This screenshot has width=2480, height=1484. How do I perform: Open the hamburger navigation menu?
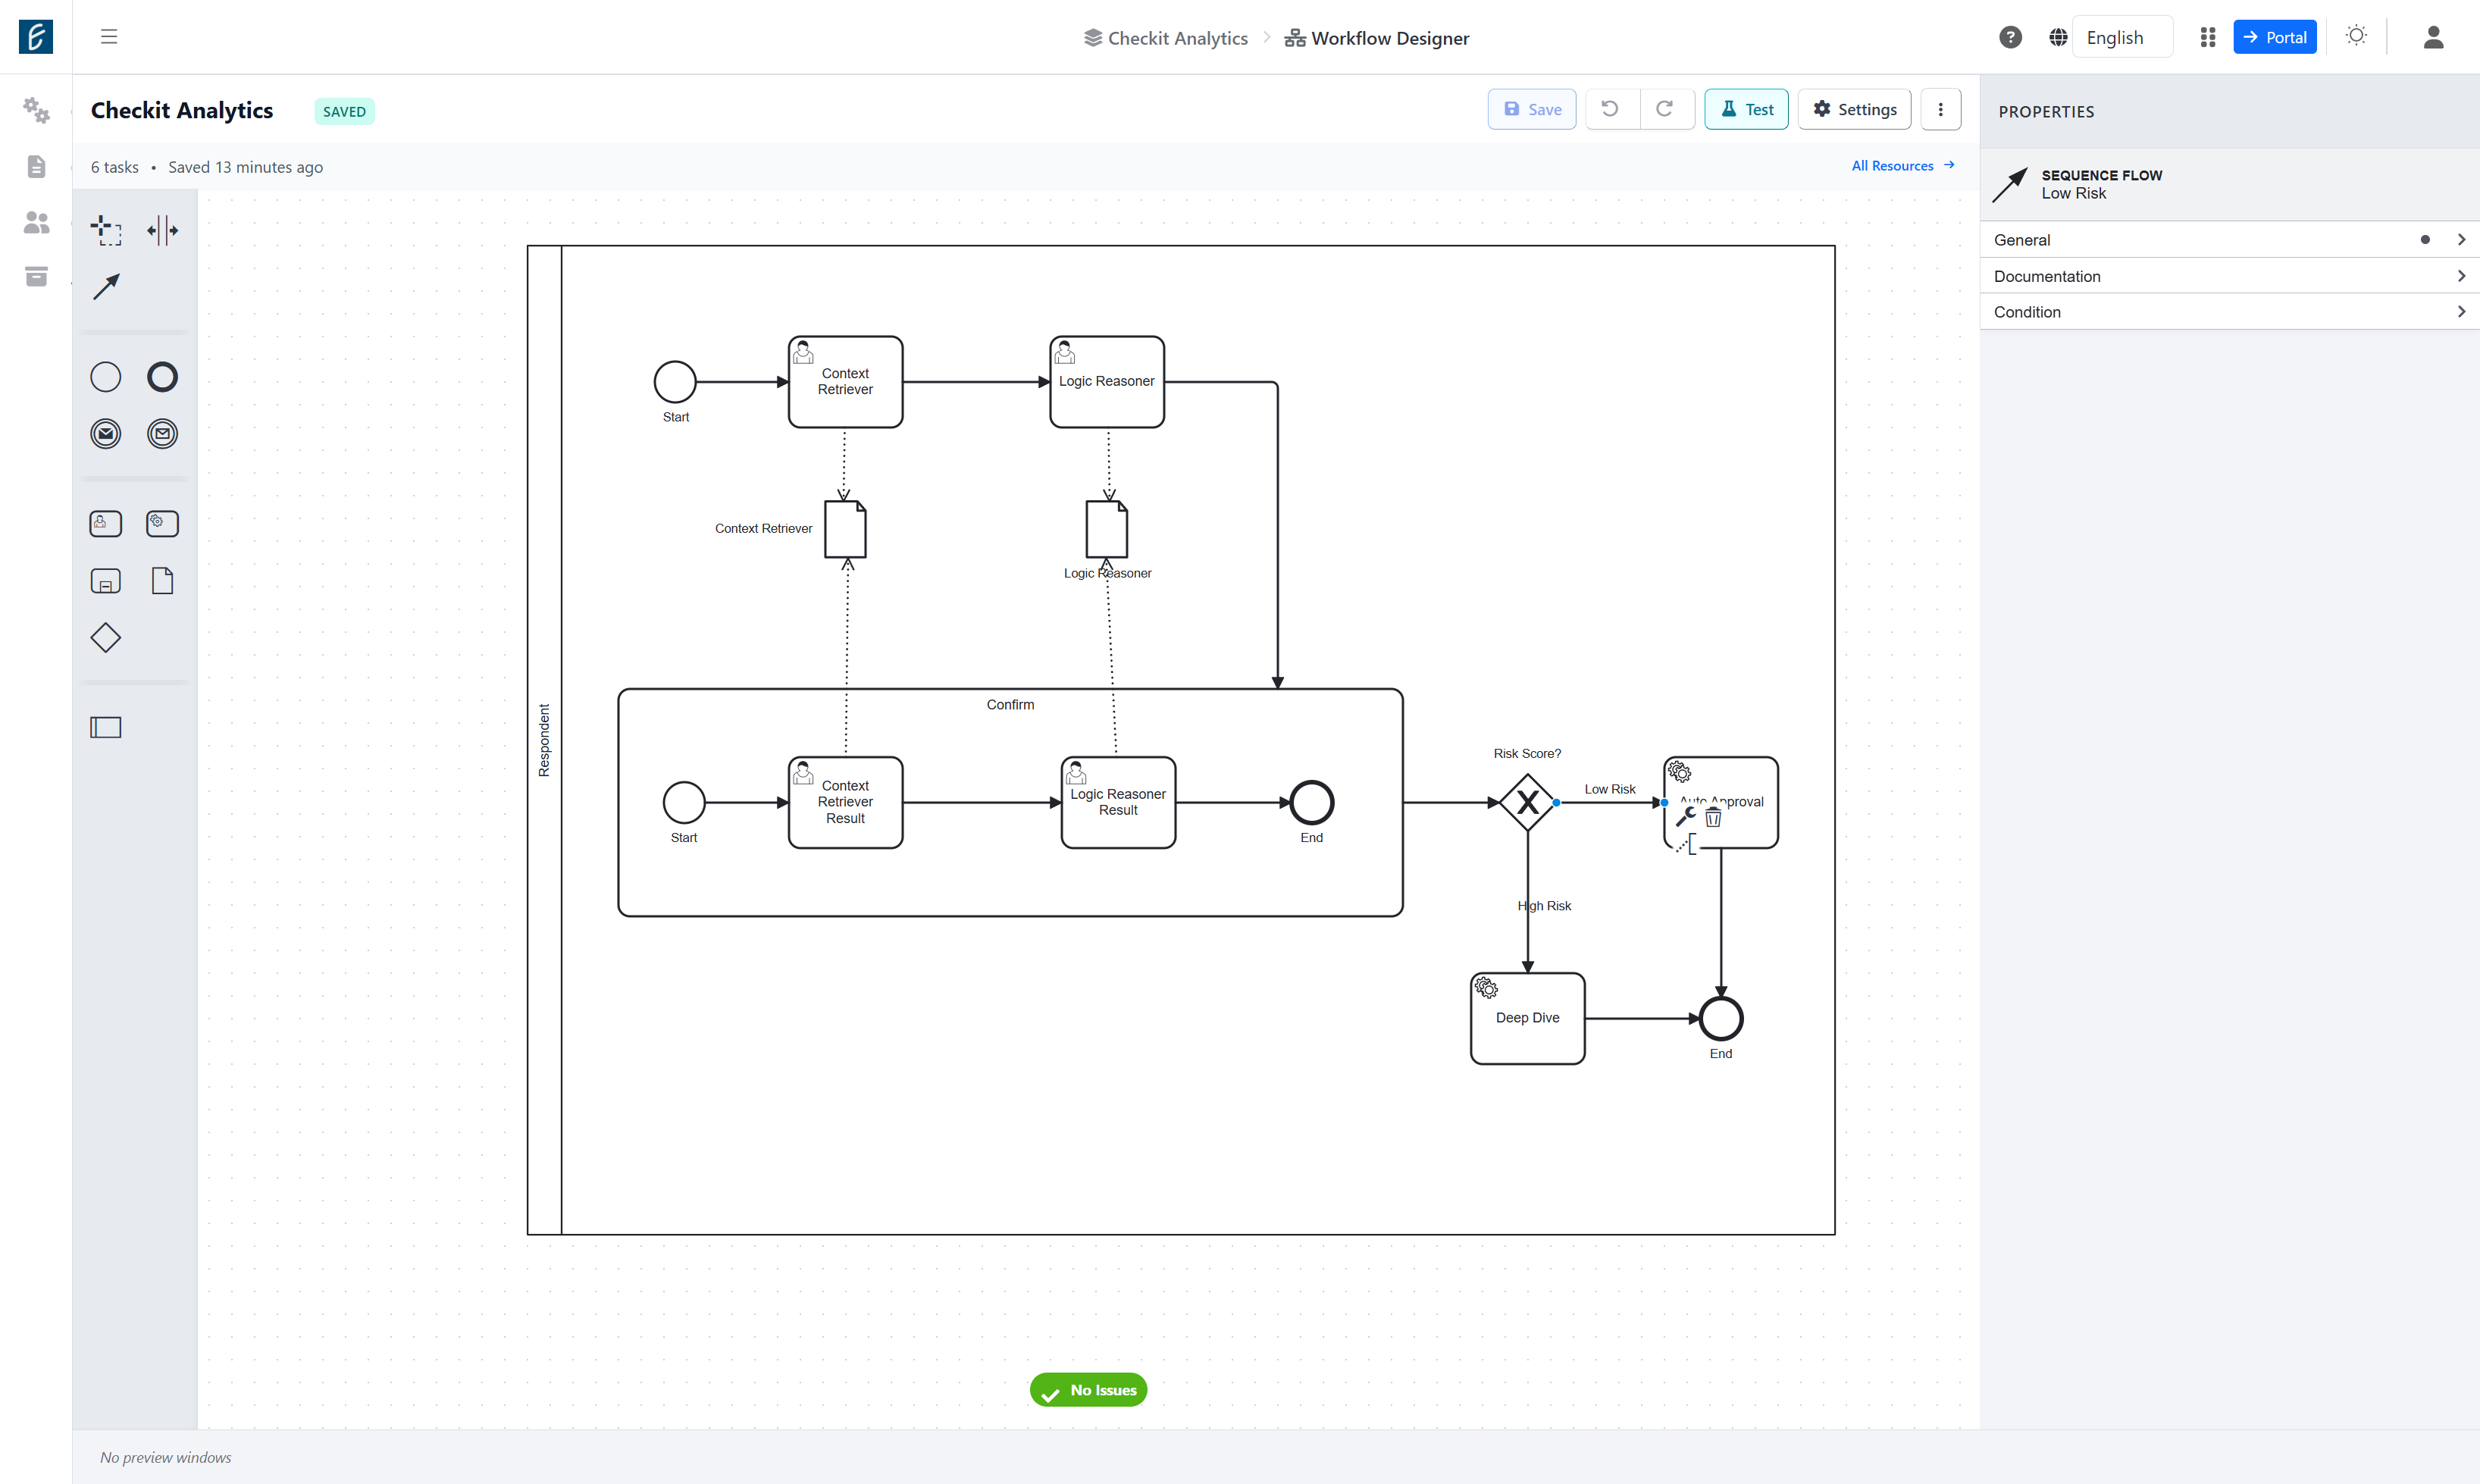pos(109,37)
